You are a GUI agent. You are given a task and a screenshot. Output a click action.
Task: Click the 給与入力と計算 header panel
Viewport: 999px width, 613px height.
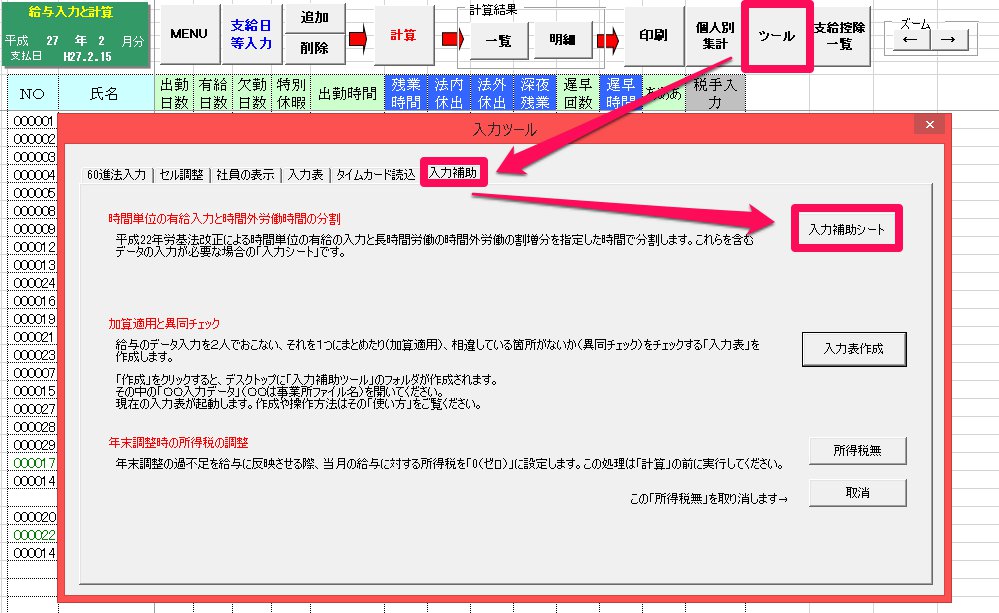[x=76, y=34]
